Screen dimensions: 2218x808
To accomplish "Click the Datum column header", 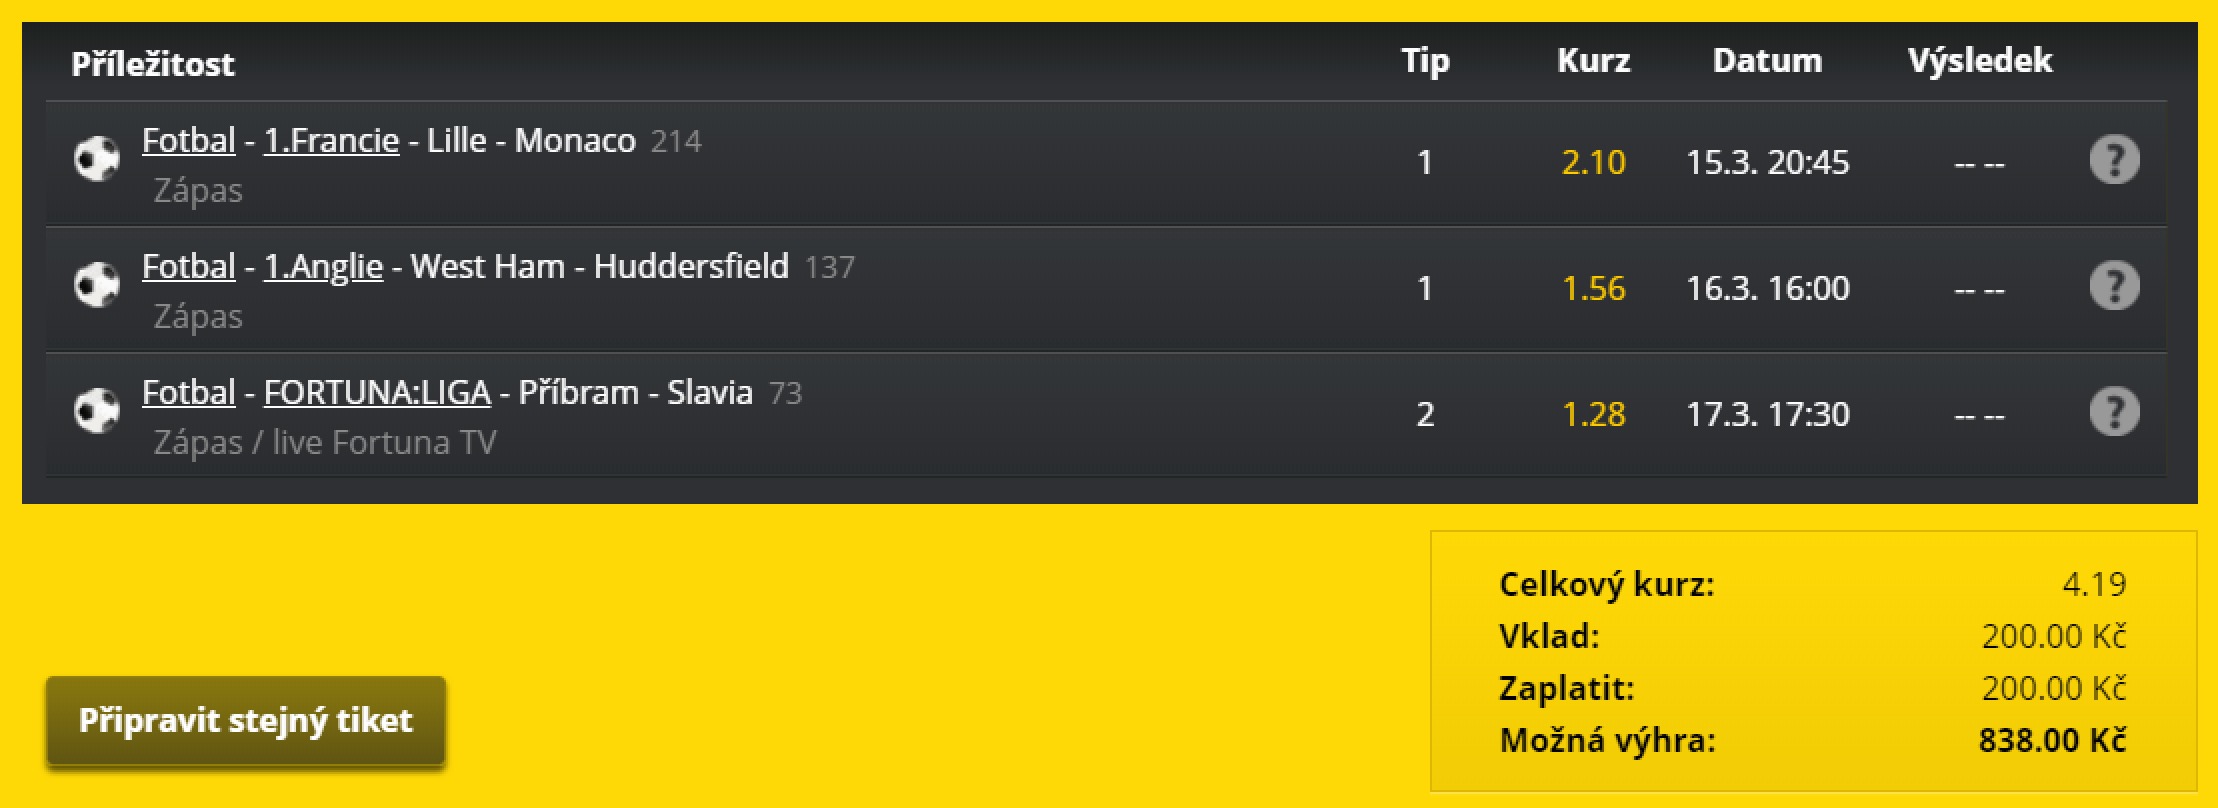I will tap(1767, 61).
